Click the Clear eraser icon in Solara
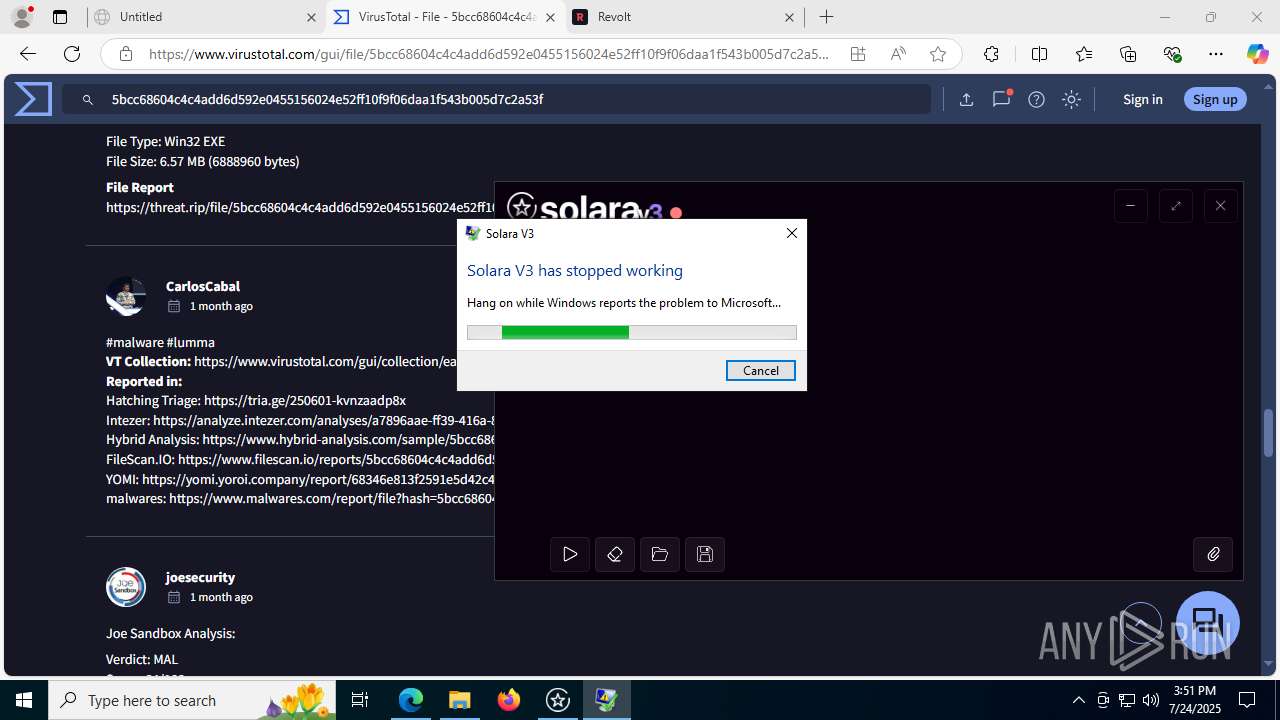 pos(615,554)
